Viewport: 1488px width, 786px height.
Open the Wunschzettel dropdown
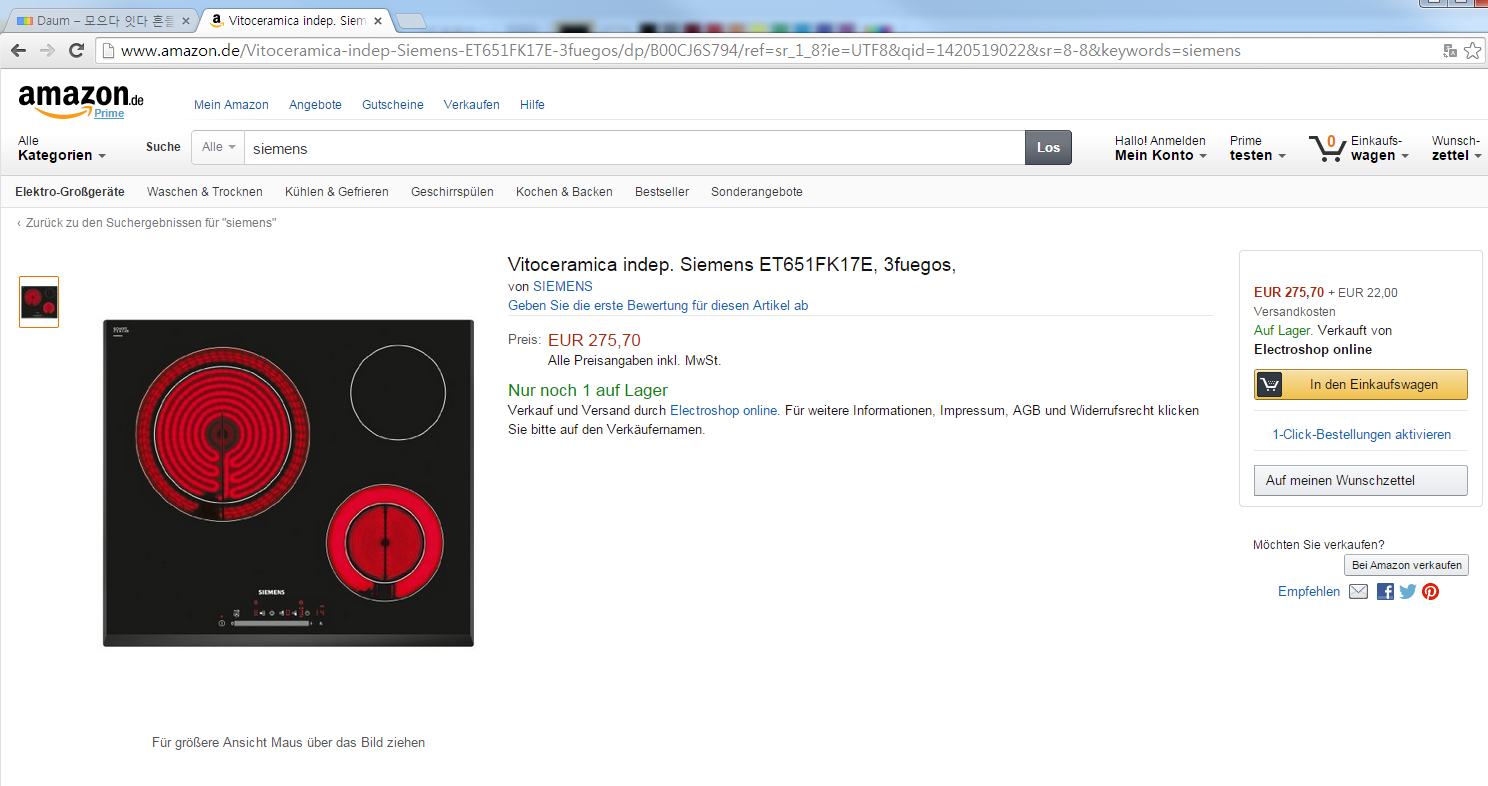click(1457, 148)
